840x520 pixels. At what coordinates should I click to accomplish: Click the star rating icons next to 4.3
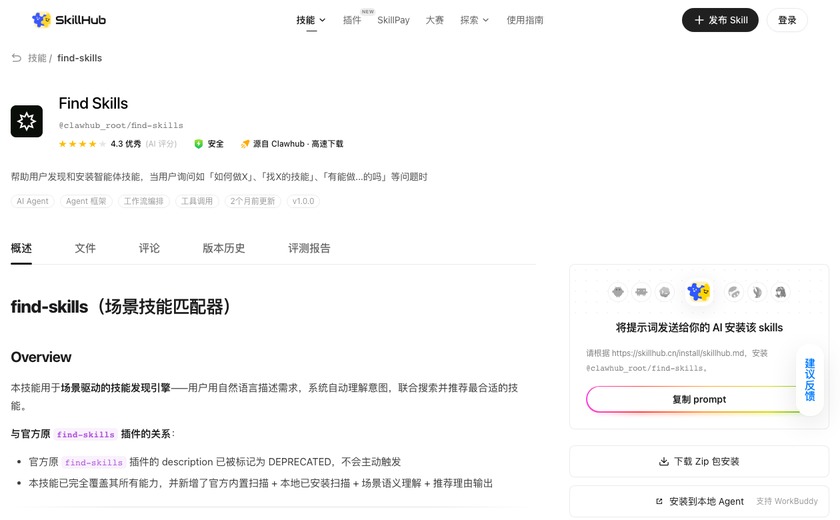82,144
